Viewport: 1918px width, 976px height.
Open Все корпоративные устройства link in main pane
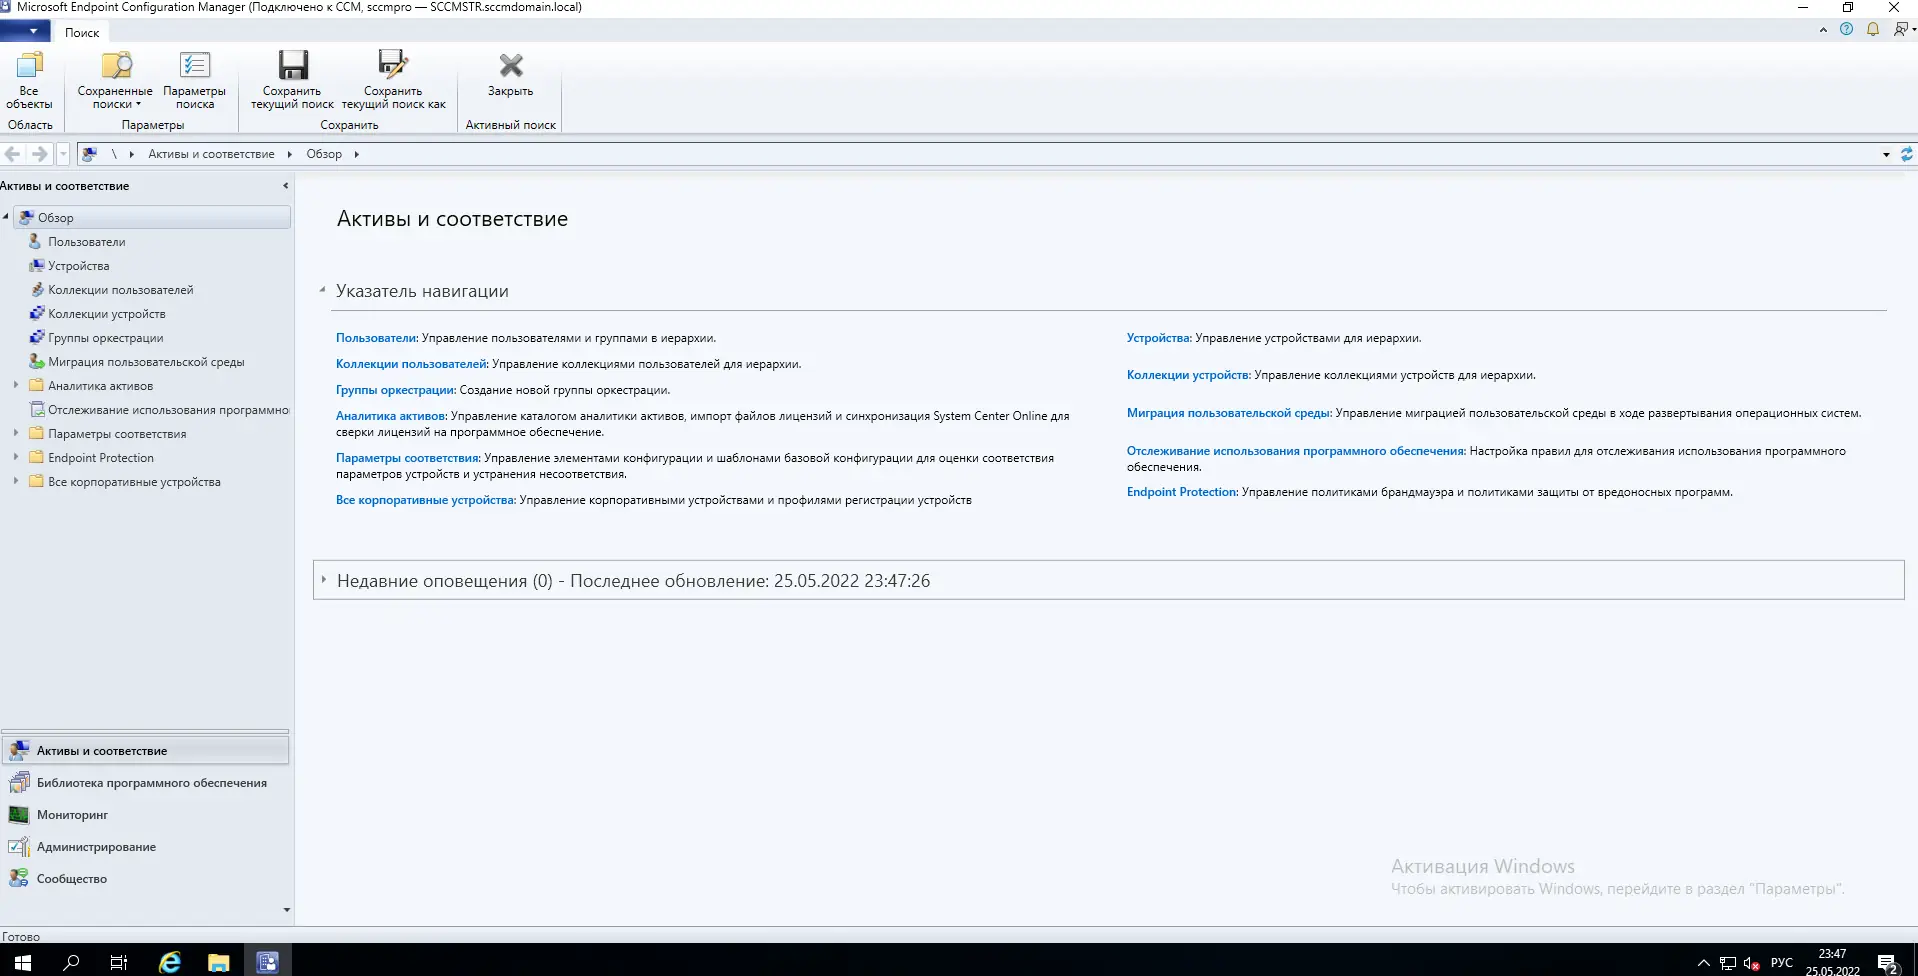(425, 500)
